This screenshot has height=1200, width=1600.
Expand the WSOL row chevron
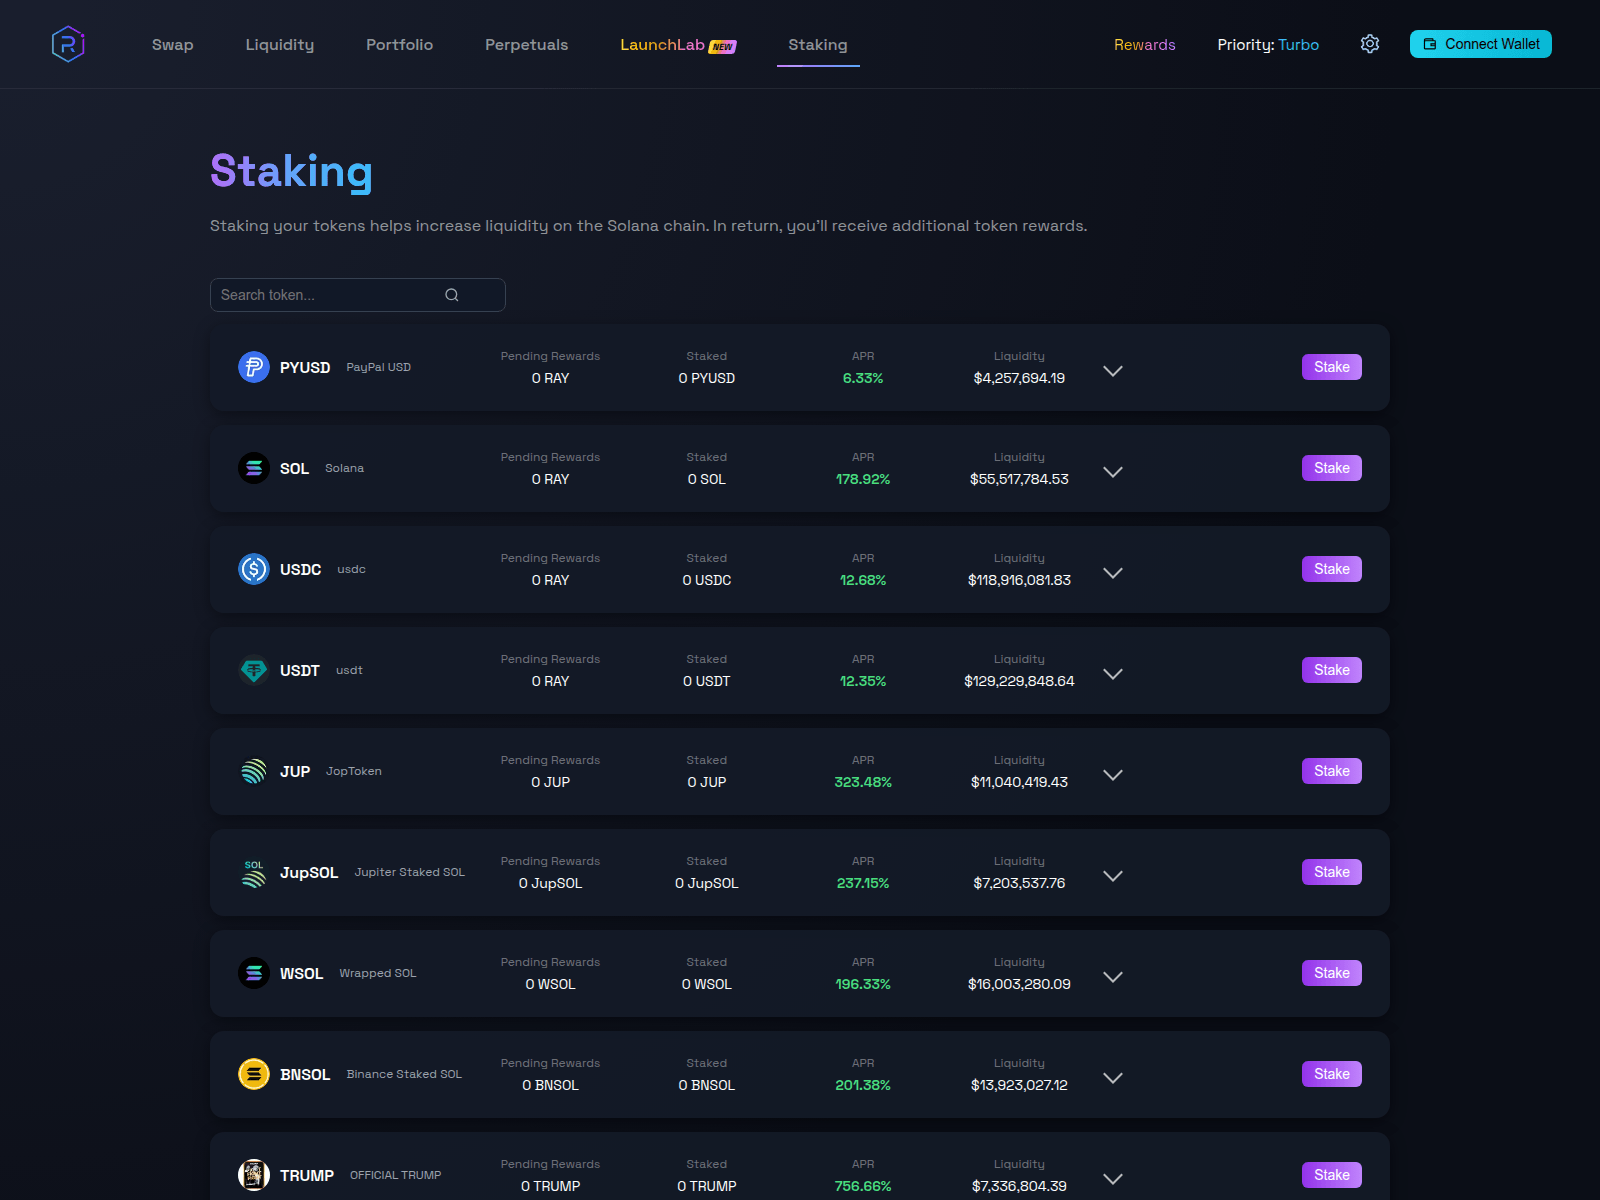[x=1113, y=977]
